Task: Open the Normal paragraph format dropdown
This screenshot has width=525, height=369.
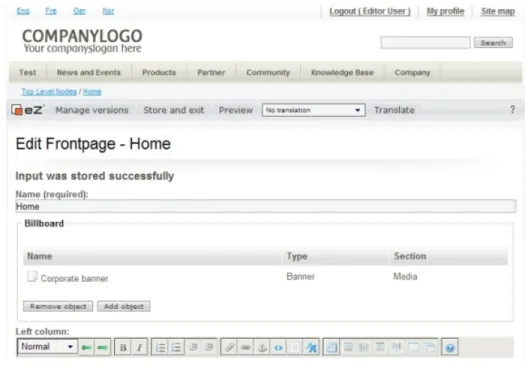Action: click(x=47, y=347)
